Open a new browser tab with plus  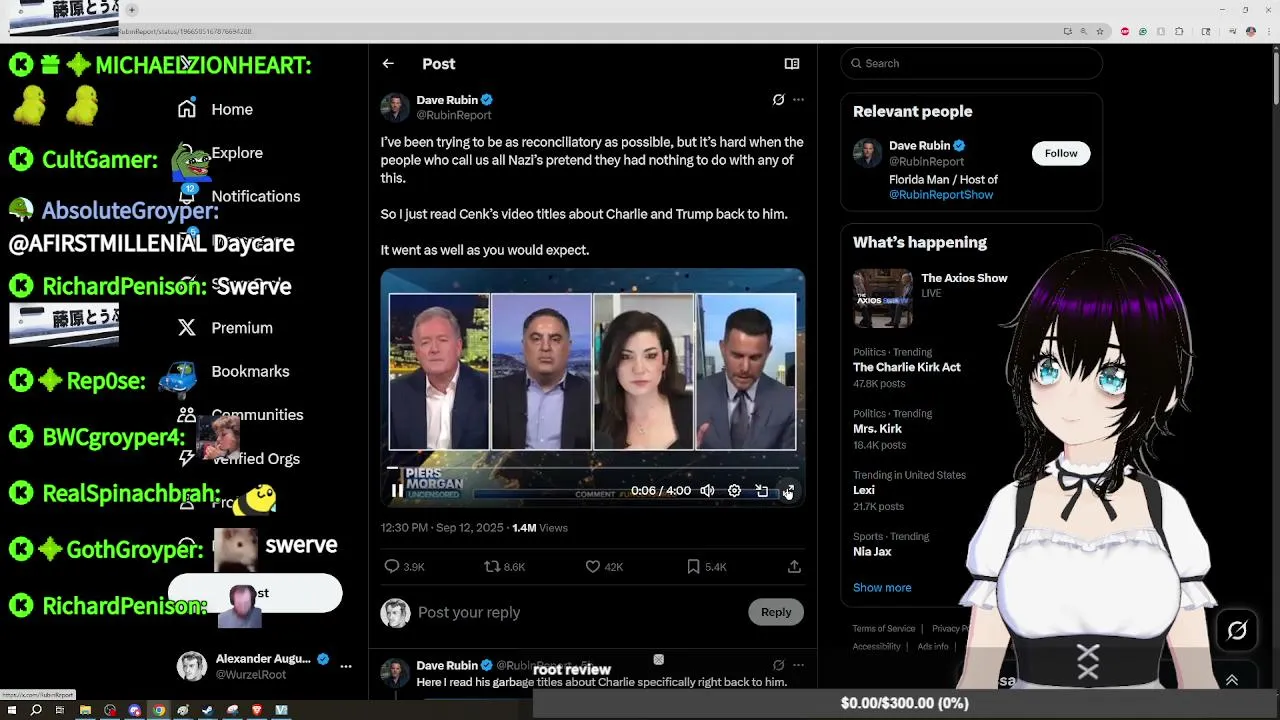click(131, 10)
